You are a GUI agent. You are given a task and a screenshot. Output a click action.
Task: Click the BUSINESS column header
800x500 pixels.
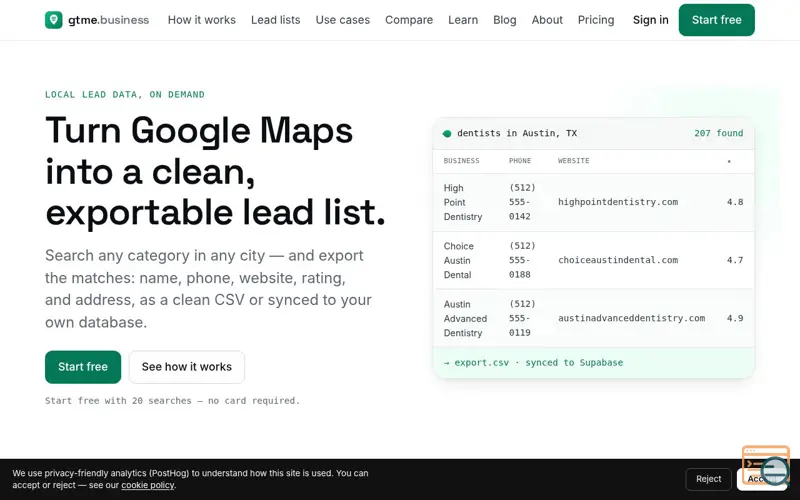click(x=461, y=161)
